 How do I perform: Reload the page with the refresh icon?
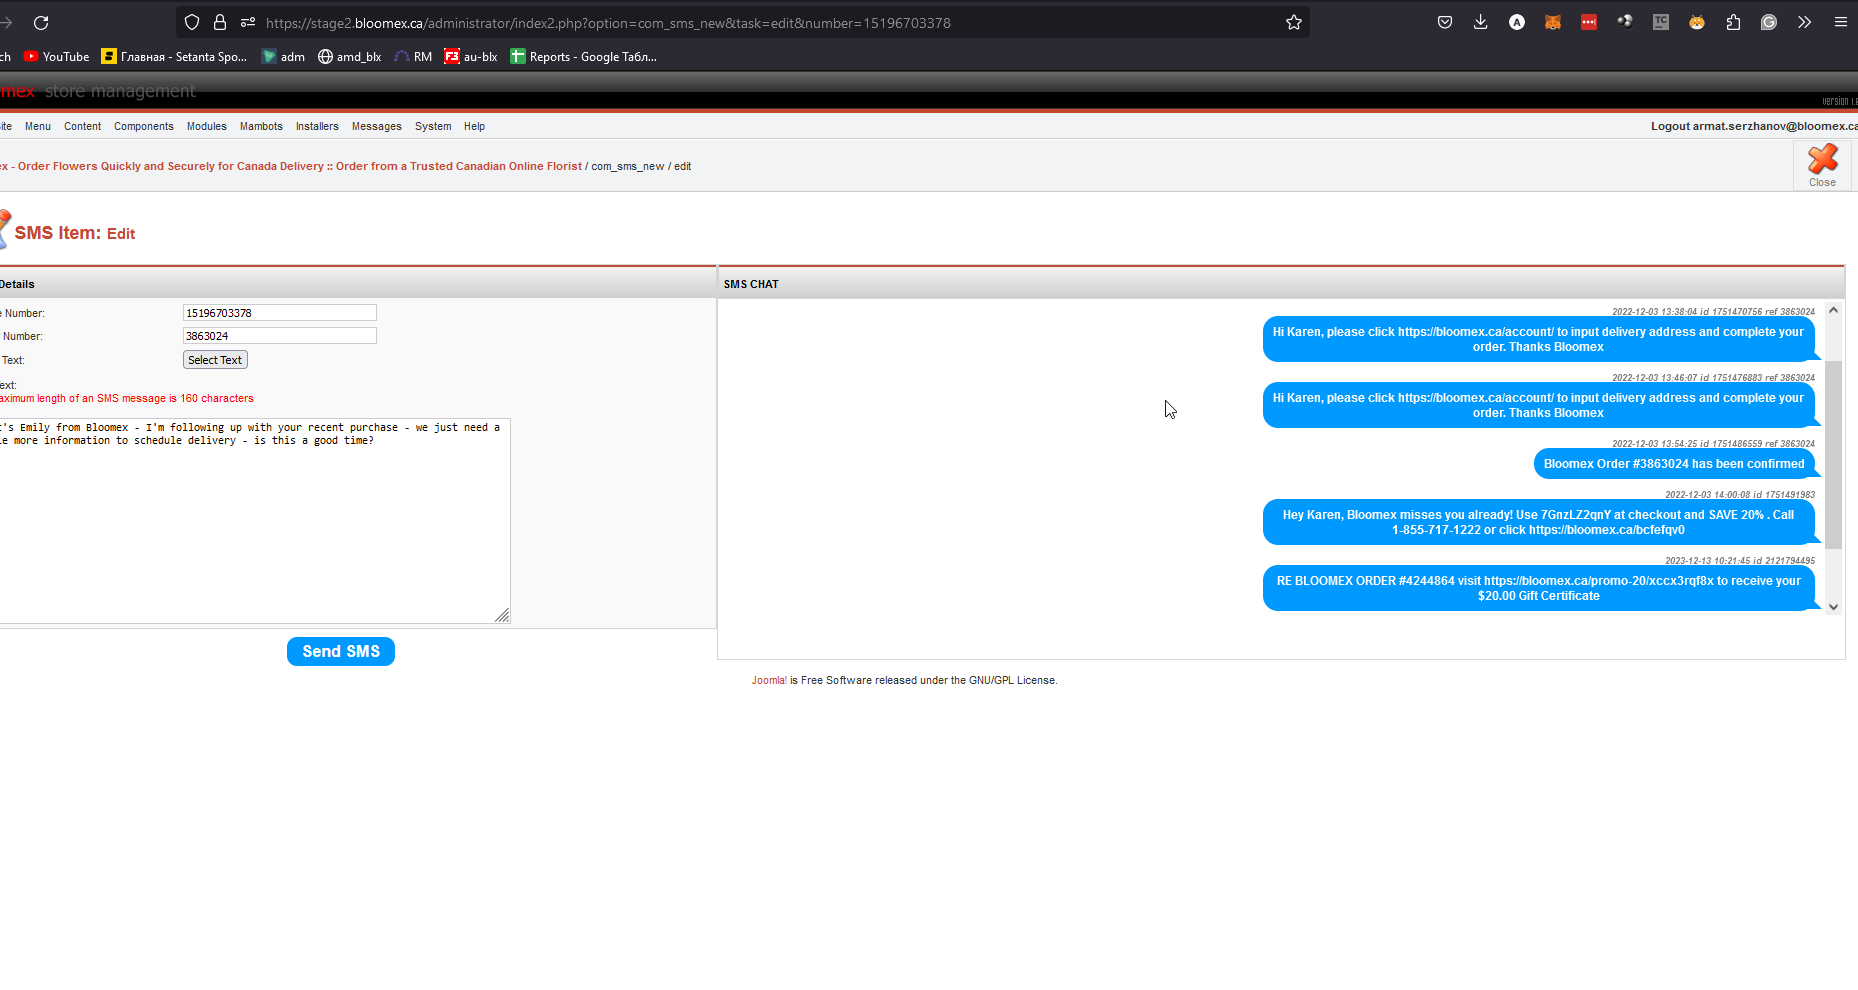click(x=41, y=22)
